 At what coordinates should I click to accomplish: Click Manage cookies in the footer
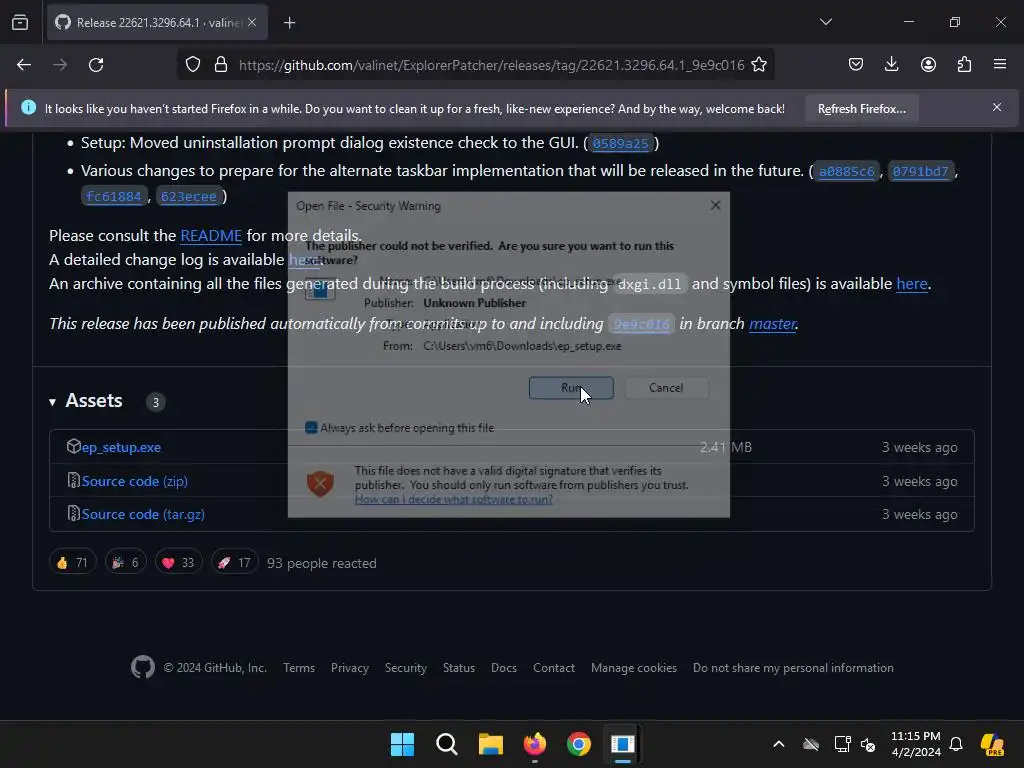tap(633, 668)
